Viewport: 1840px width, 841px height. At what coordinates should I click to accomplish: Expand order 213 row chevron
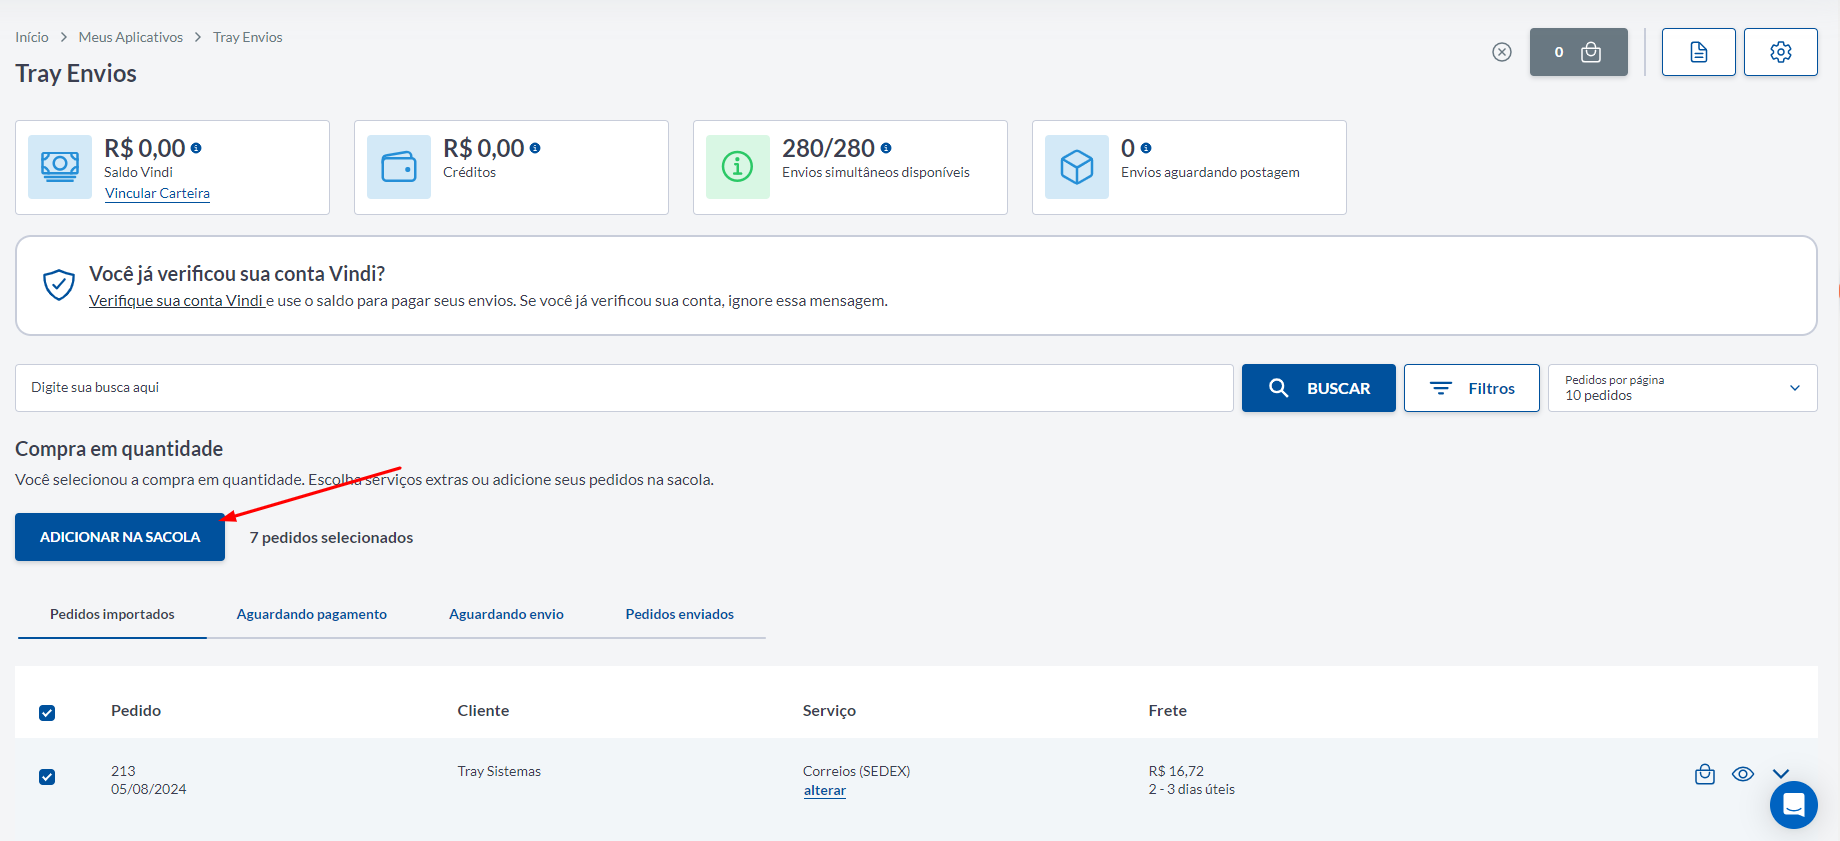tap(1781, 774)
